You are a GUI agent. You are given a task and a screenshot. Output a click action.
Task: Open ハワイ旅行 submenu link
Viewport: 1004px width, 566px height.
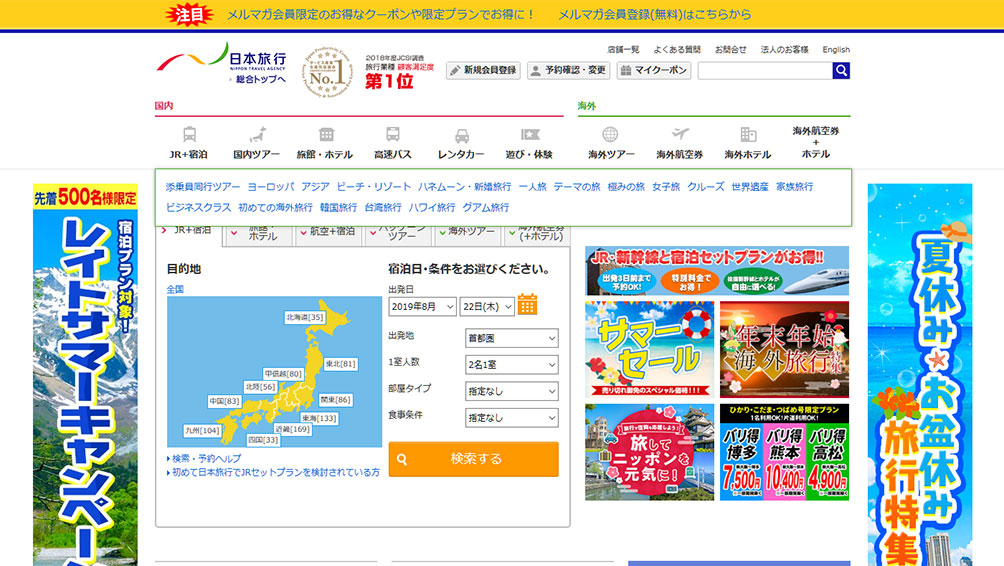point(432,207)
